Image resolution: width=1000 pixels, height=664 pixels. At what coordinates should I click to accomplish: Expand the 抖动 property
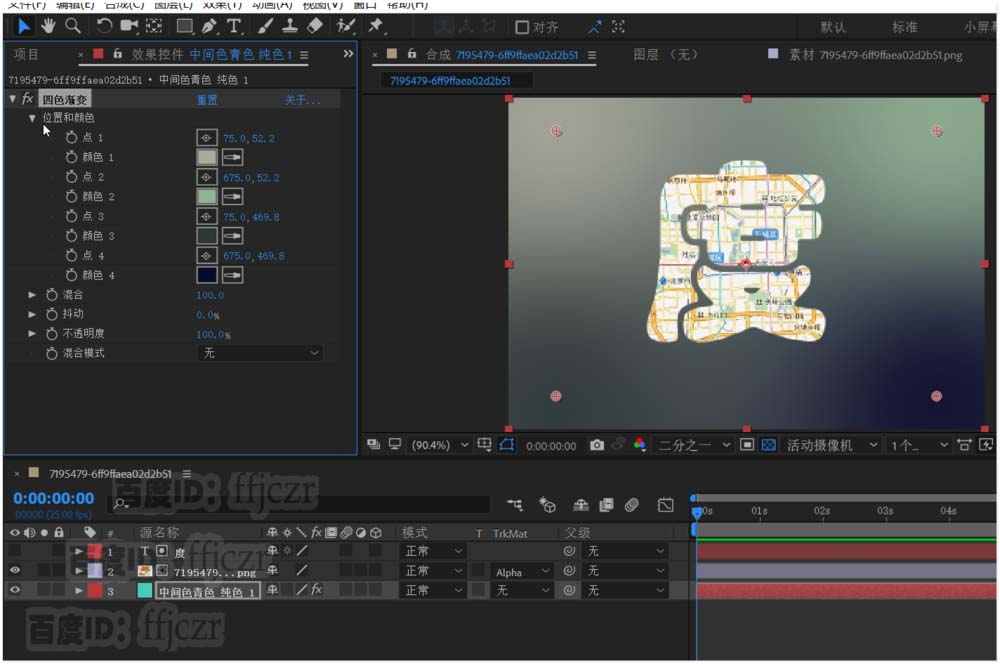coord(32,314)
